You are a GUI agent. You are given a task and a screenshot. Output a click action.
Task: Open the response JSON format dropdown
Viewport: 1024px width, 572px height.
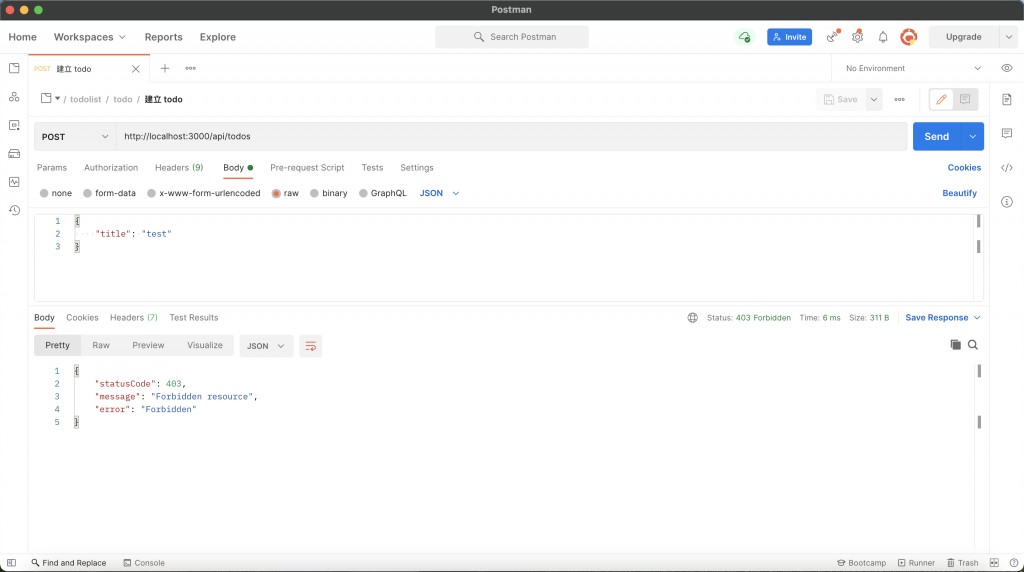pos(265,345)
